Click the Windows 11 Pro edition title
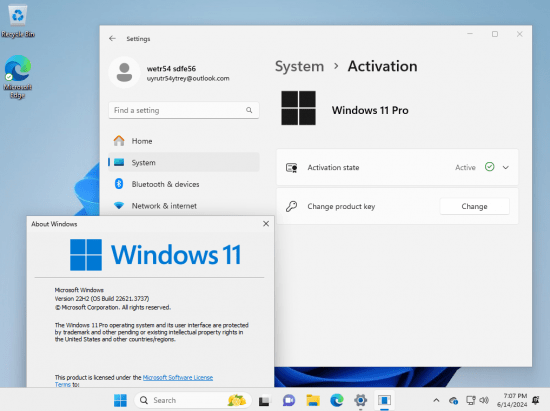The width and height of the screenshot is (550, 411). [x=370, y=110]
